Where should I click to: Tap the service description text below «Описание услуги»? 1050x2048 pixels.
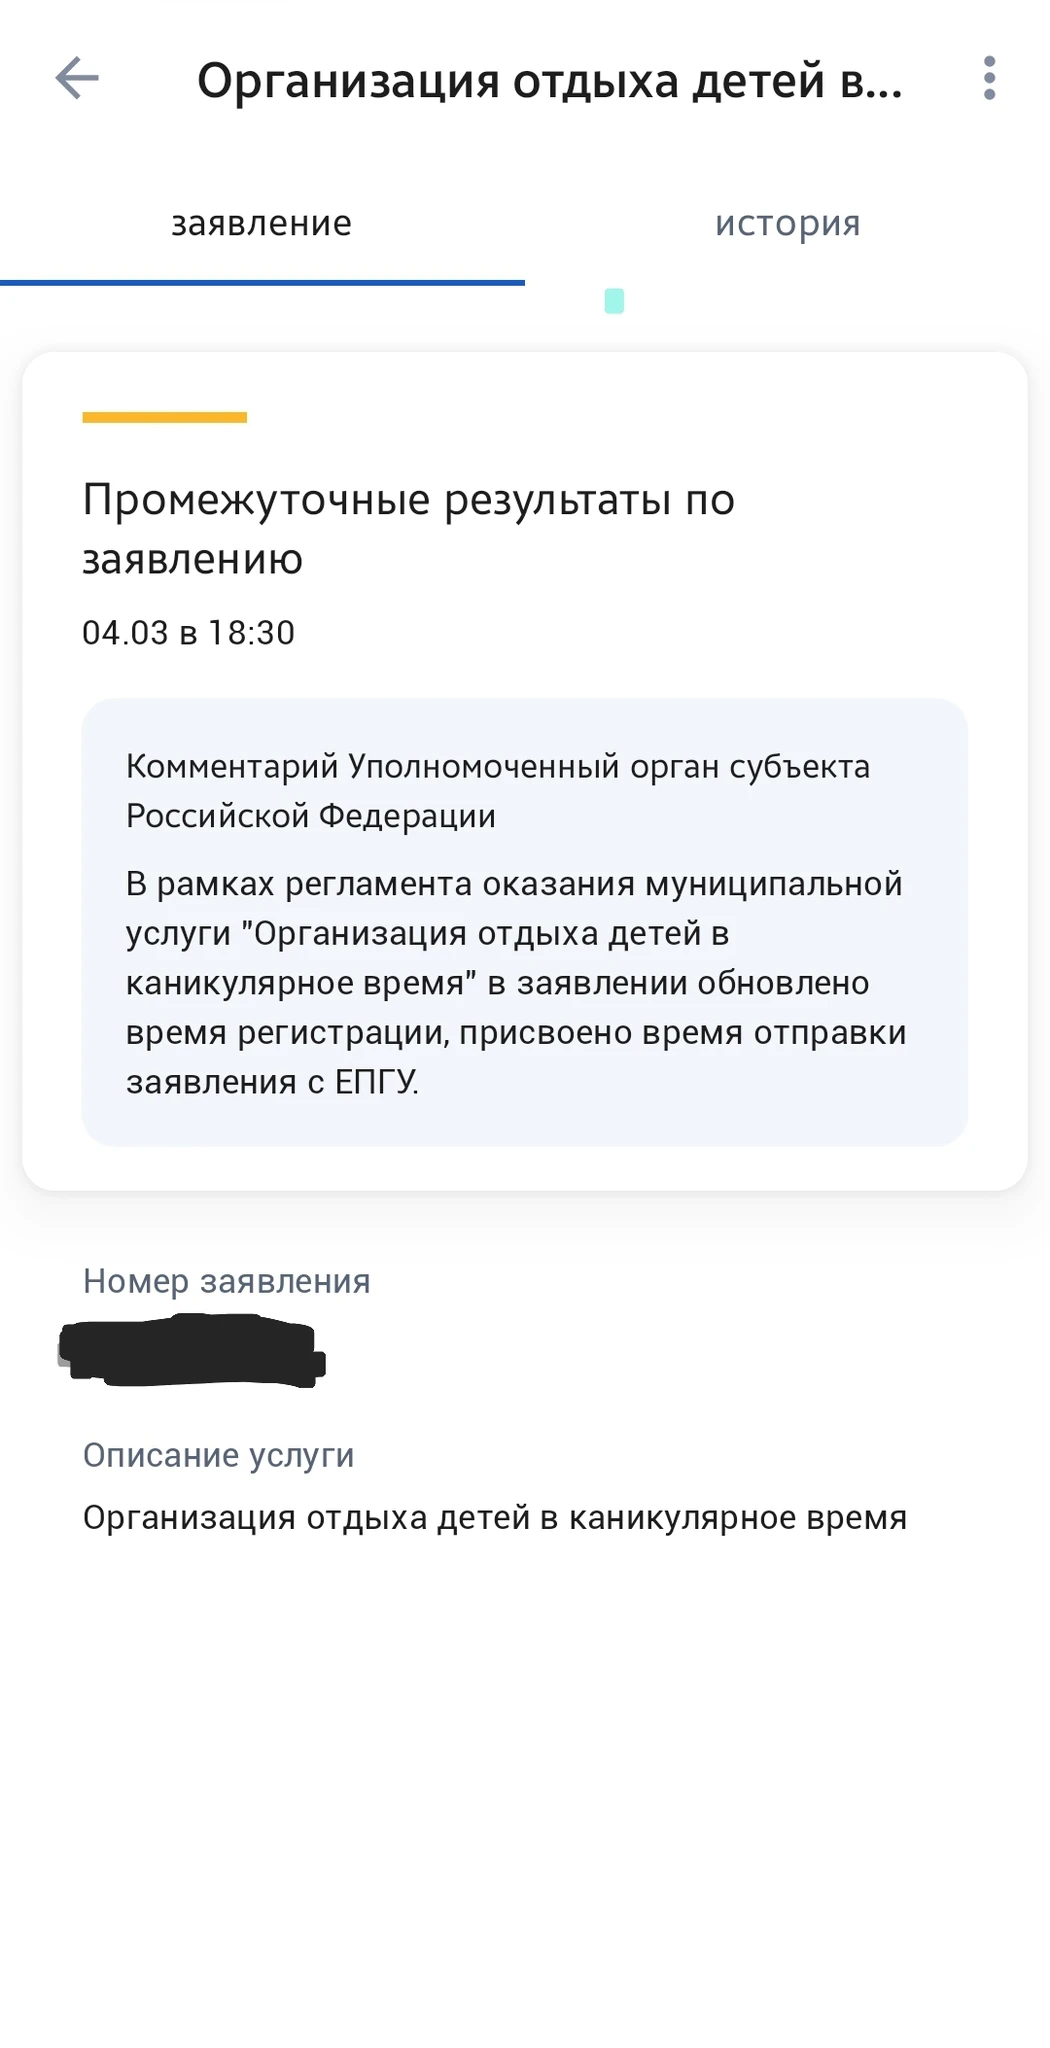coord(494,1518)
